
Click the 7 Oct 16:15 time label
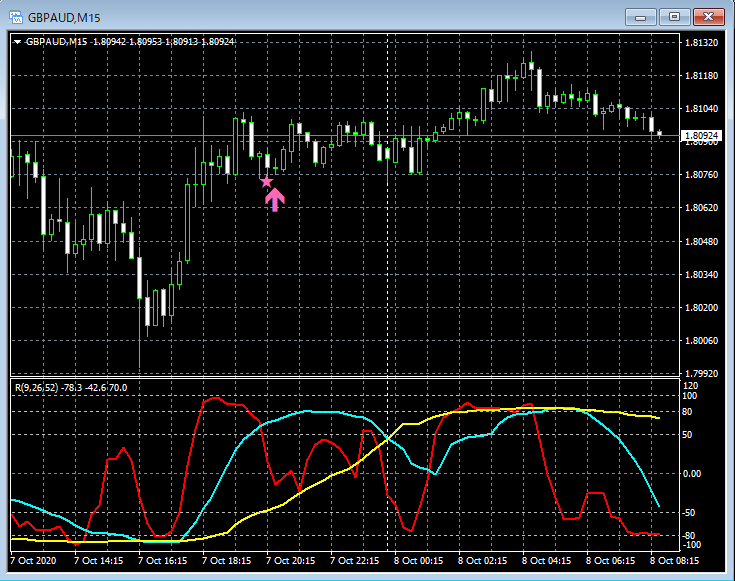click(163, 560)
